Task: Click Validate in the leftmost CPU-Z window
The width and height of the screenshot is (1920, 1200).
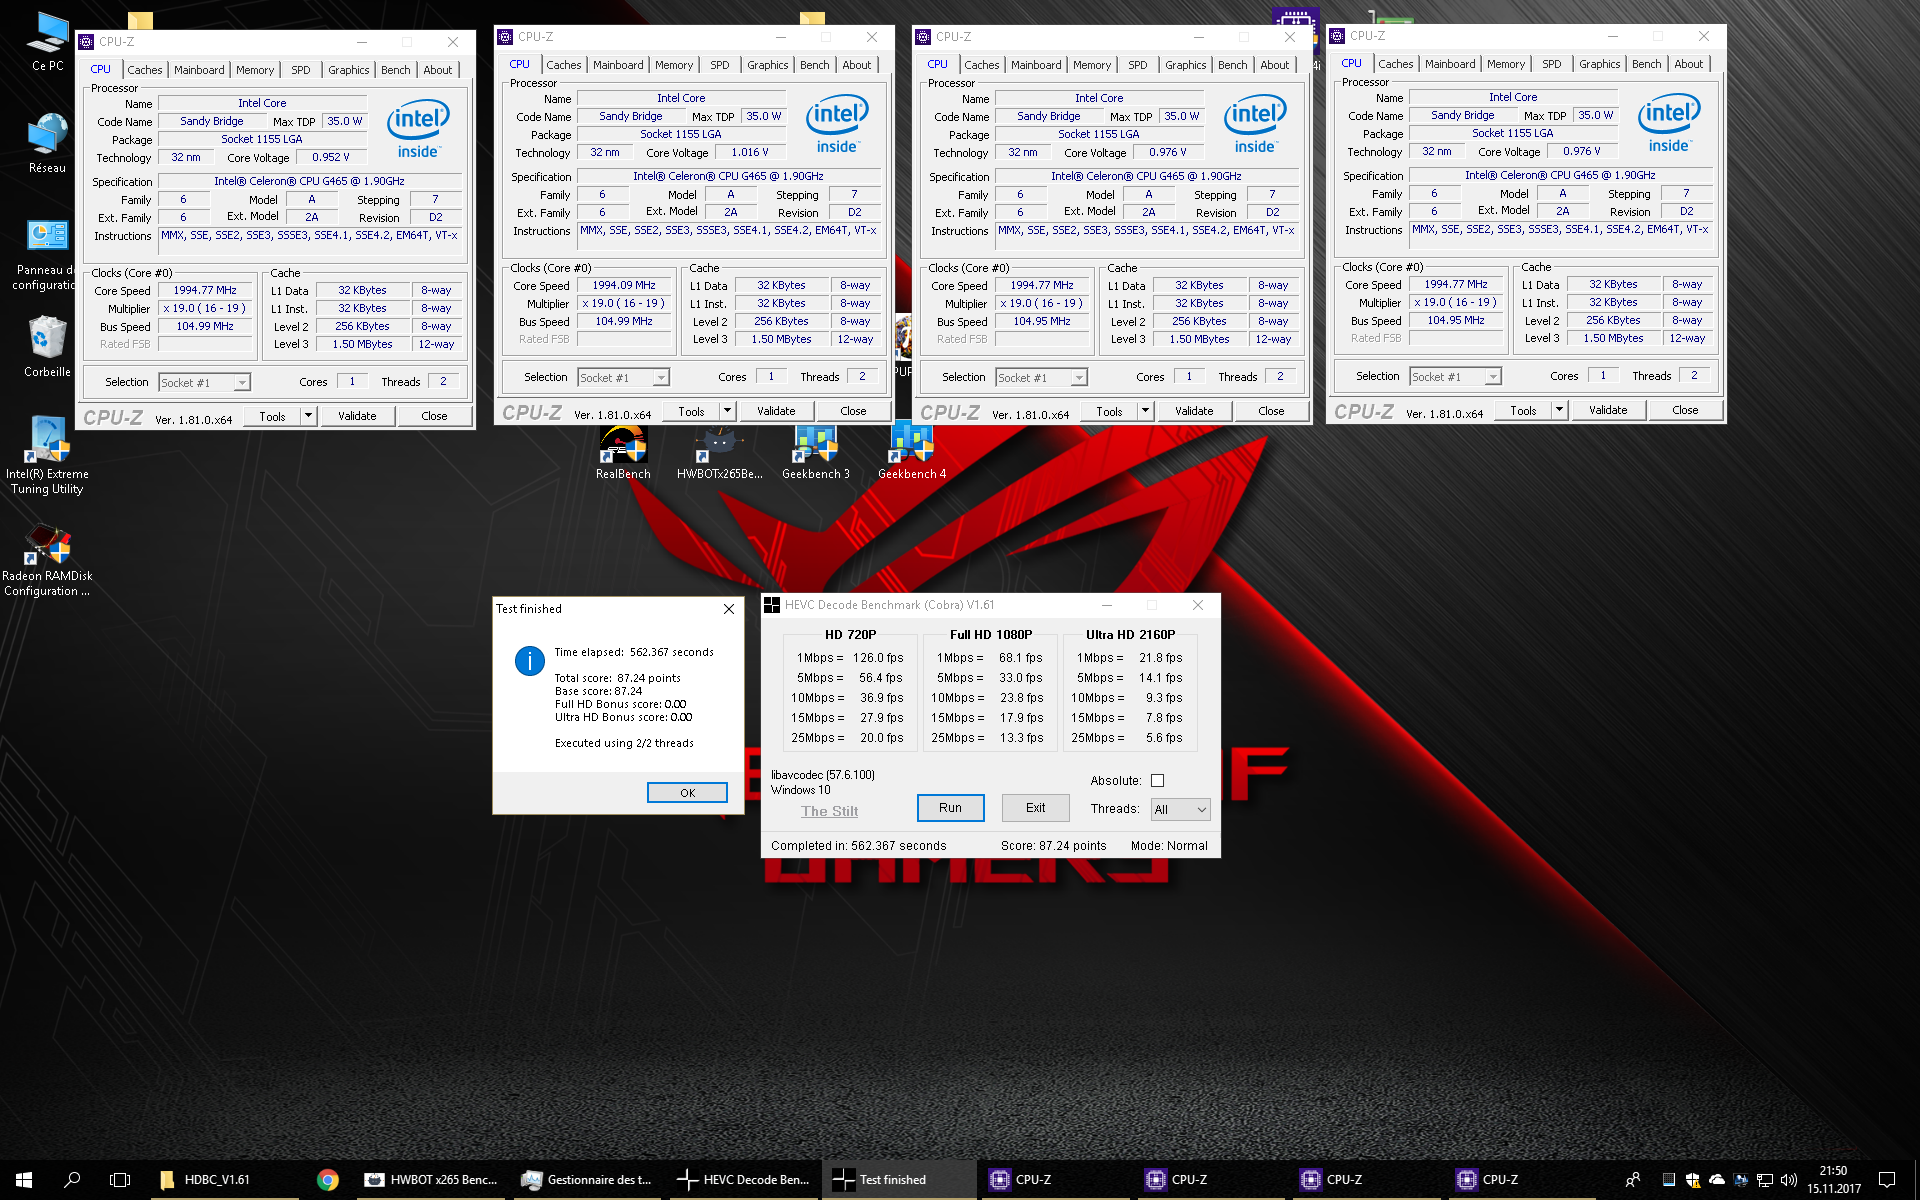Action: (x=357, y=416)
